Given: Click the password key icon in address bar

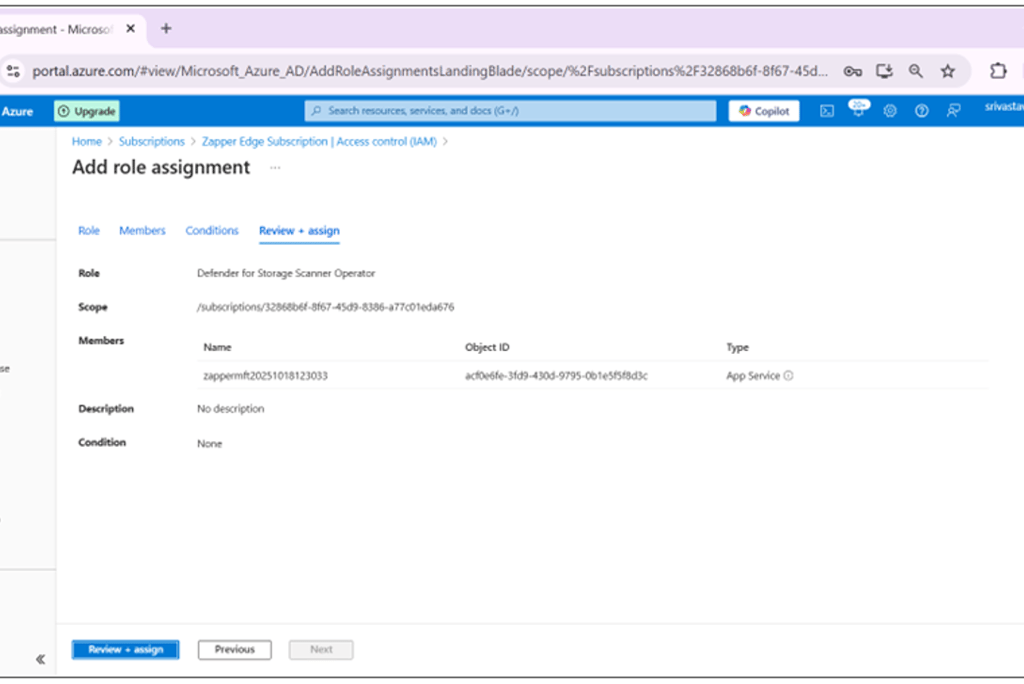Looking at the screenshot, I should point(852,71).
